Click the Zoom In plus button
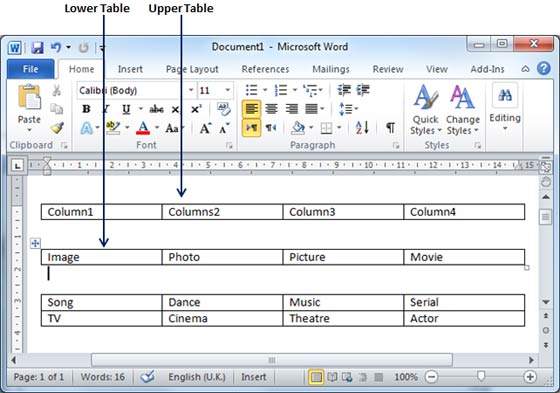 click(530, 377)
